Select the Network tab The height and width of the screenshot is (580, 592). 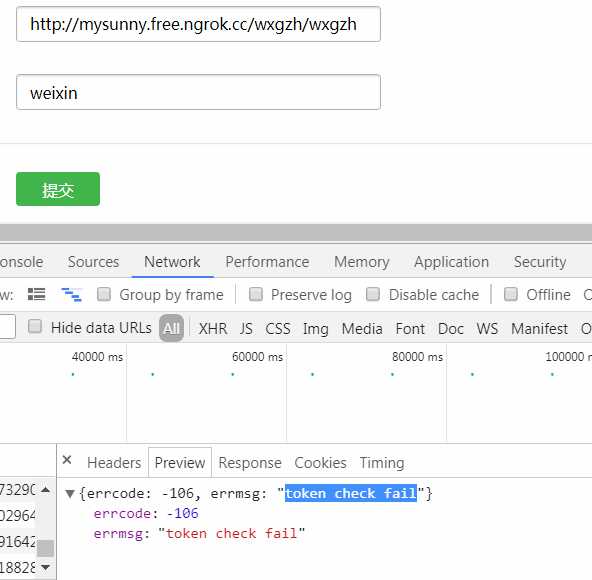click(172, 262)
